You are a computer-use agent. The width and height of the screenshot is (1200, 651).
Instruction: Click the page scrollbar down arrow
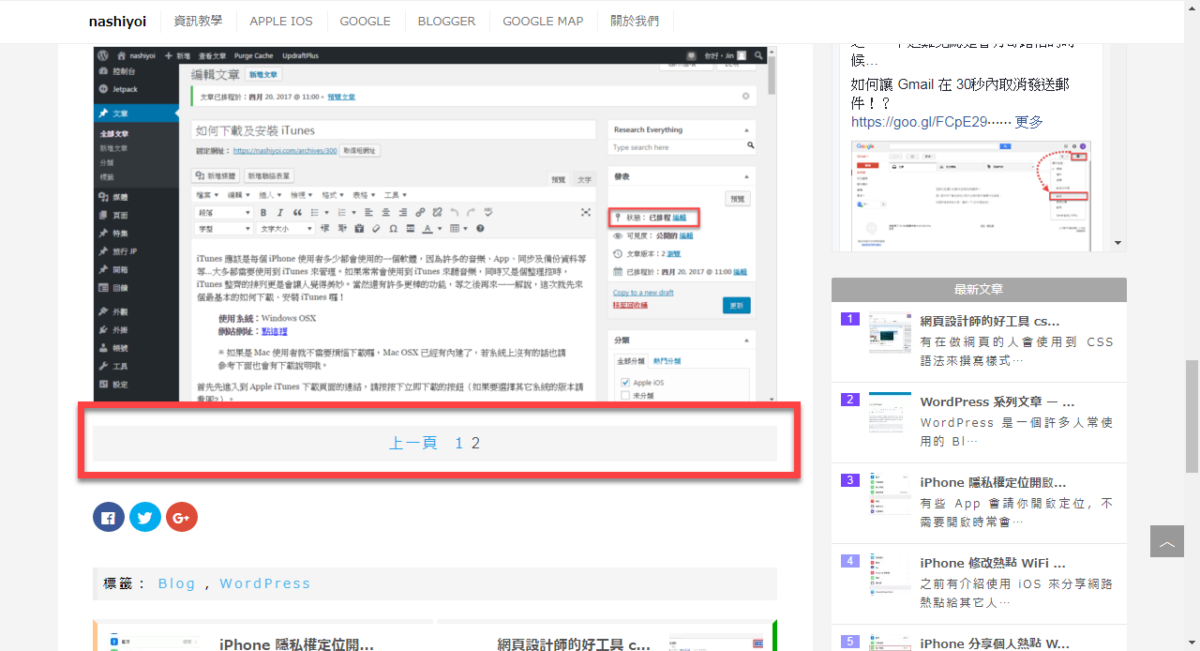1192,644
